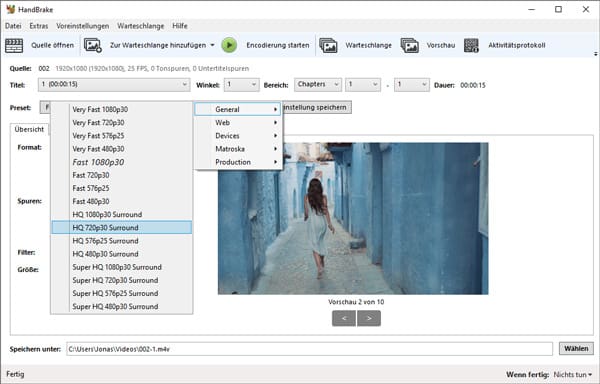Select HQ 576p25 Surround preset
Image resolution: width=600 pixels, height=384 pixels.
click(122, 241)
